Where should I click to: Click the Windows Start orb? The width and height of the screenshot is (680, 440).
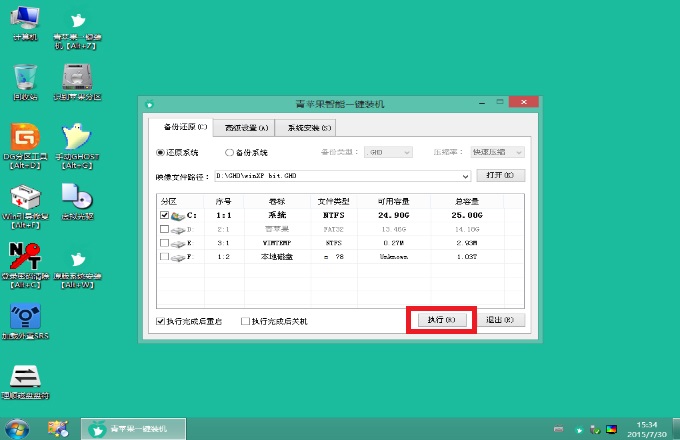16,429
